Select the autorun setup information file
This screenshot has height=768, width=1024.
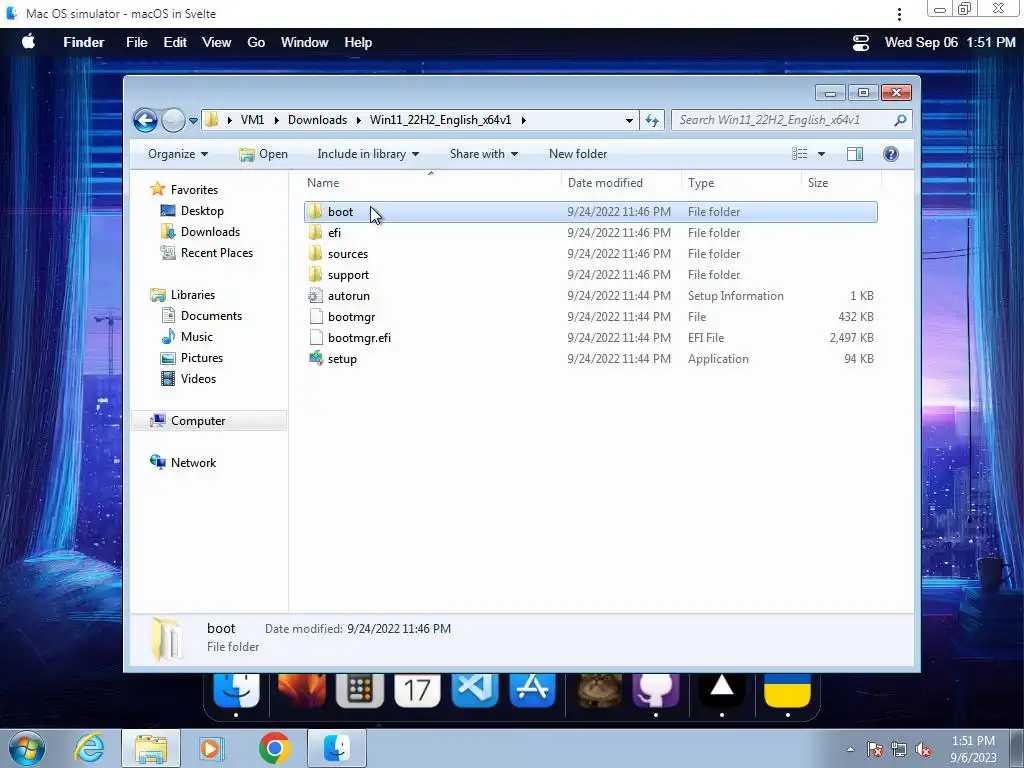click(590, 296)
